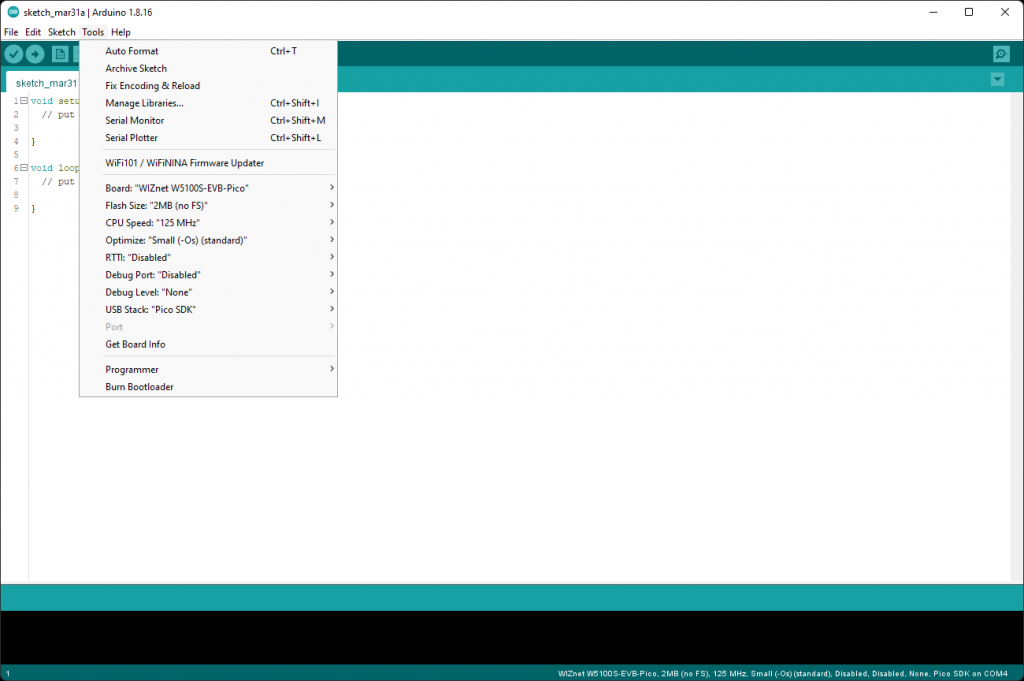Open the Help menu
The height and width of the screenshot is (681, 1024).
click(121, 32)
